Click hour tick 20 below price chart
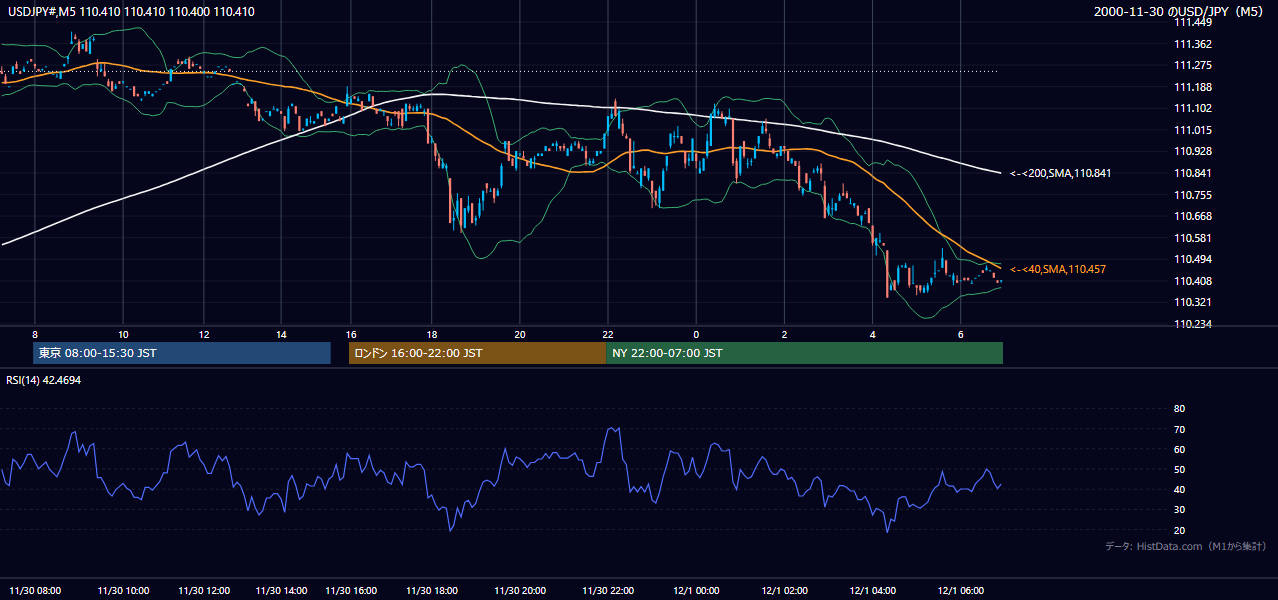Image resolution: width=1278 pixels, height=600 pixels. click(x=520, y=333)
